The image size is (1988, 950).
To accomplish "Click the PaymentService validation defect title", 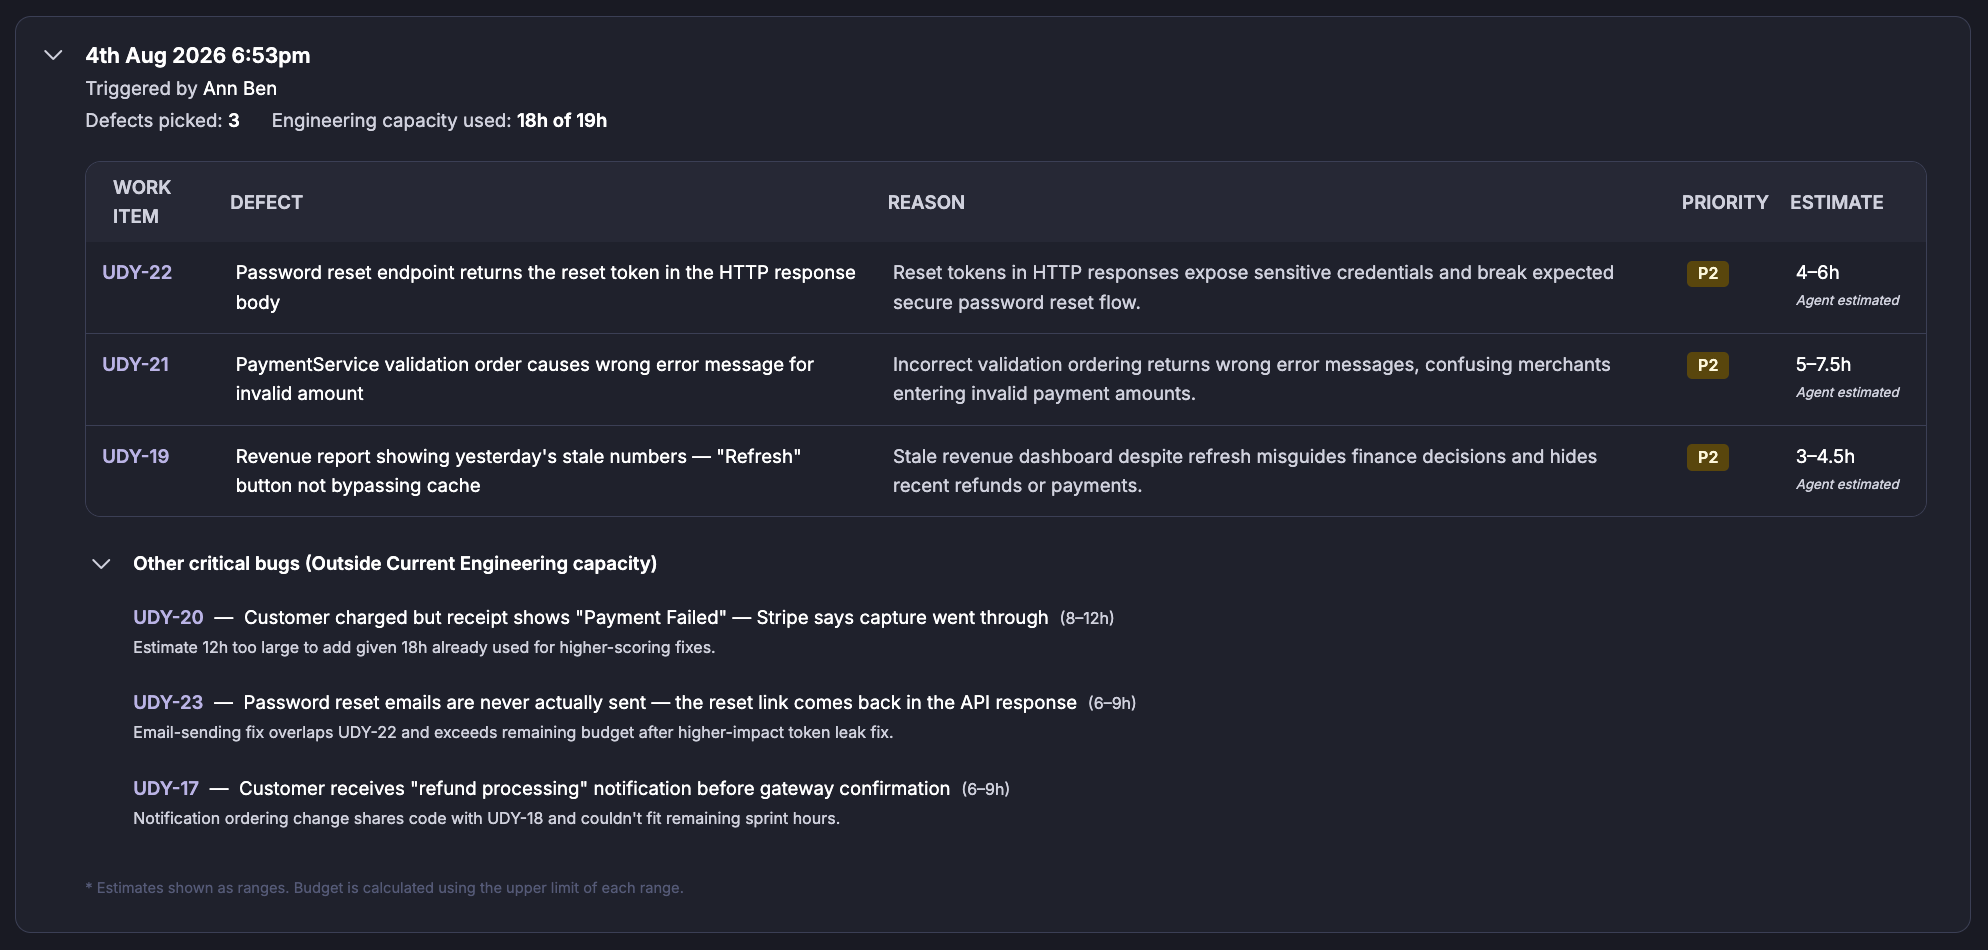I will click(x=524, y=379).
